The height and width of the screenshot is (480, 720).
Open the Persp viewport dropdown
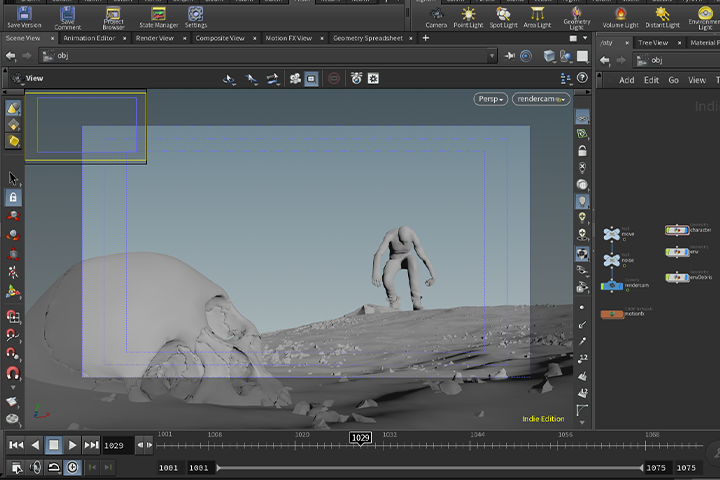(490, 99)
